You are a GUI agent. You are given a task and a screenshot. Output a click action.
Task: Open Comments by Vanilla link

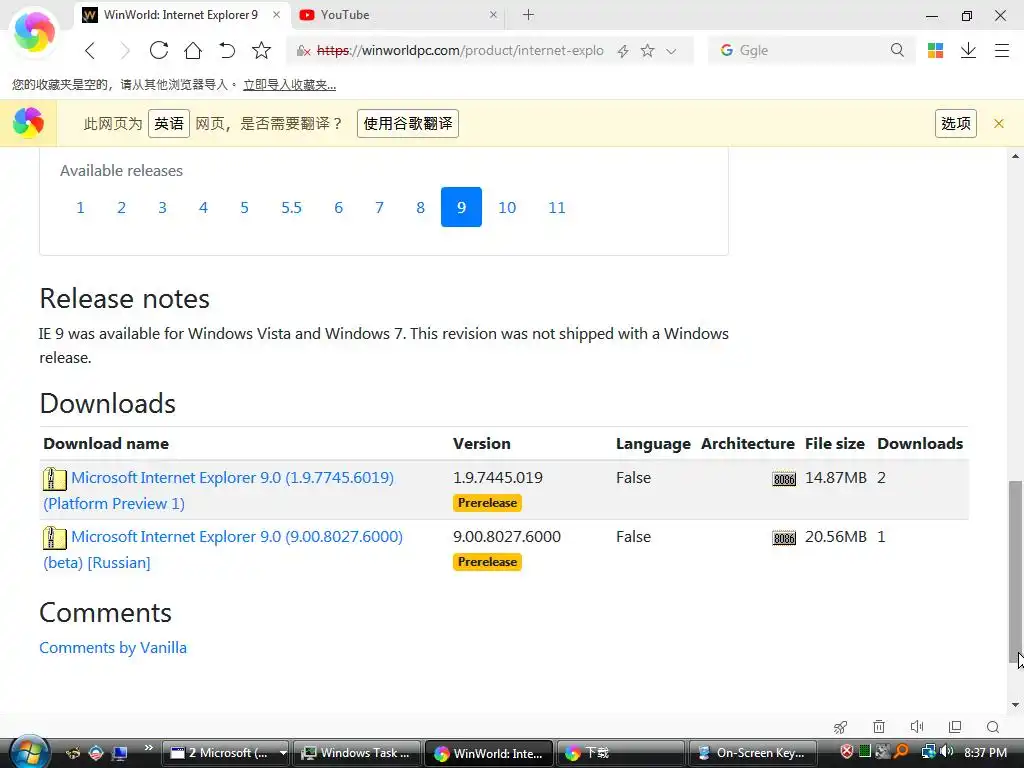click(113, 647)
